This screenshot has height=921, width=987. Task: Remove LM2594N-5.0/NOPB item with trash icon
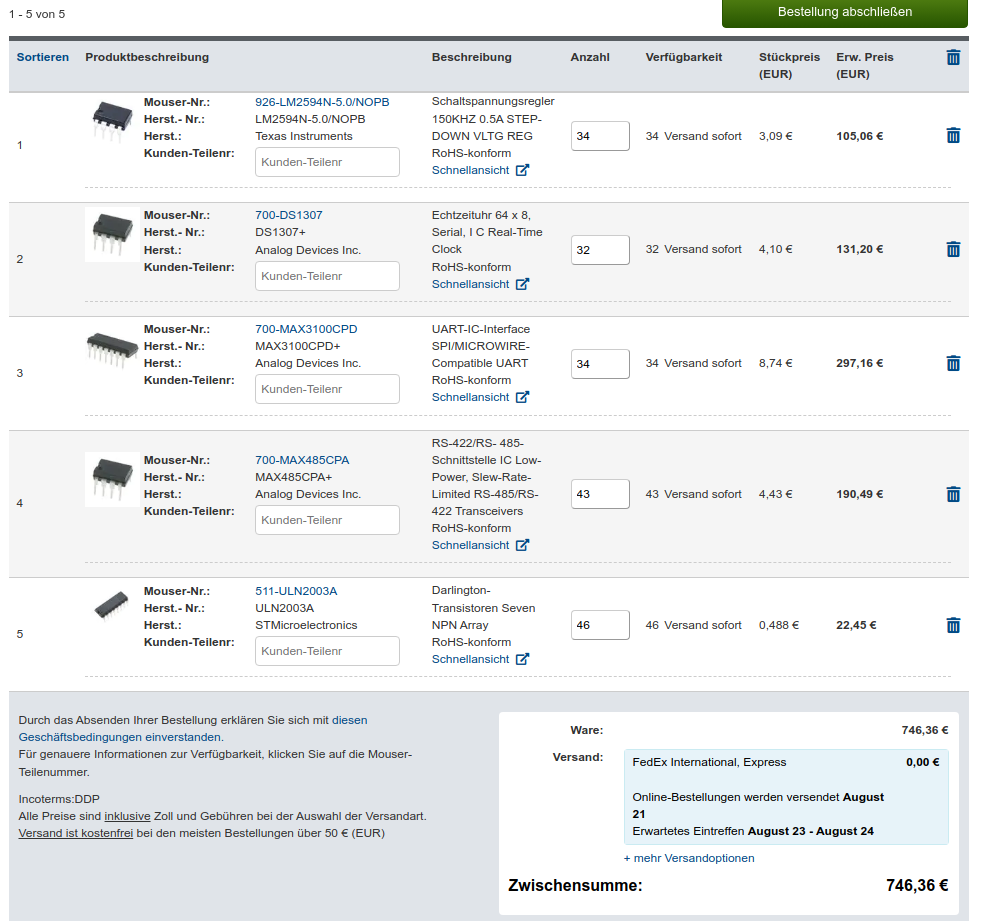(953, 135)
